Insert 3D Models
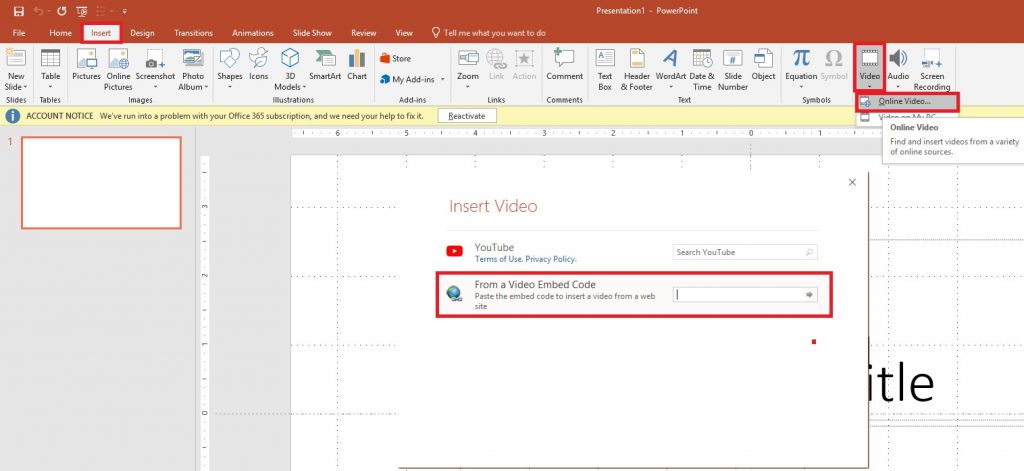The height and width of the screenshot is (471, 1024). click(x=289, y=69)
